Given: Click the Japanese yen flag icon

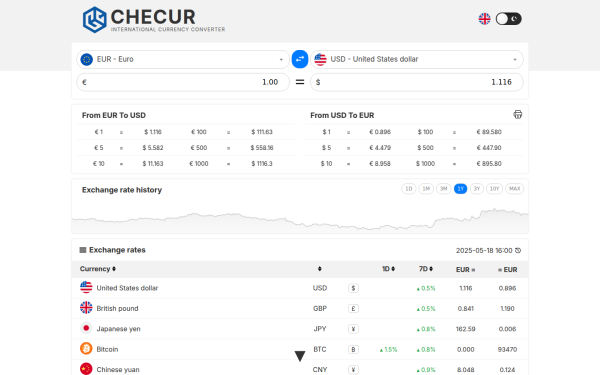Looking at the screenshot, I should 86,328.
